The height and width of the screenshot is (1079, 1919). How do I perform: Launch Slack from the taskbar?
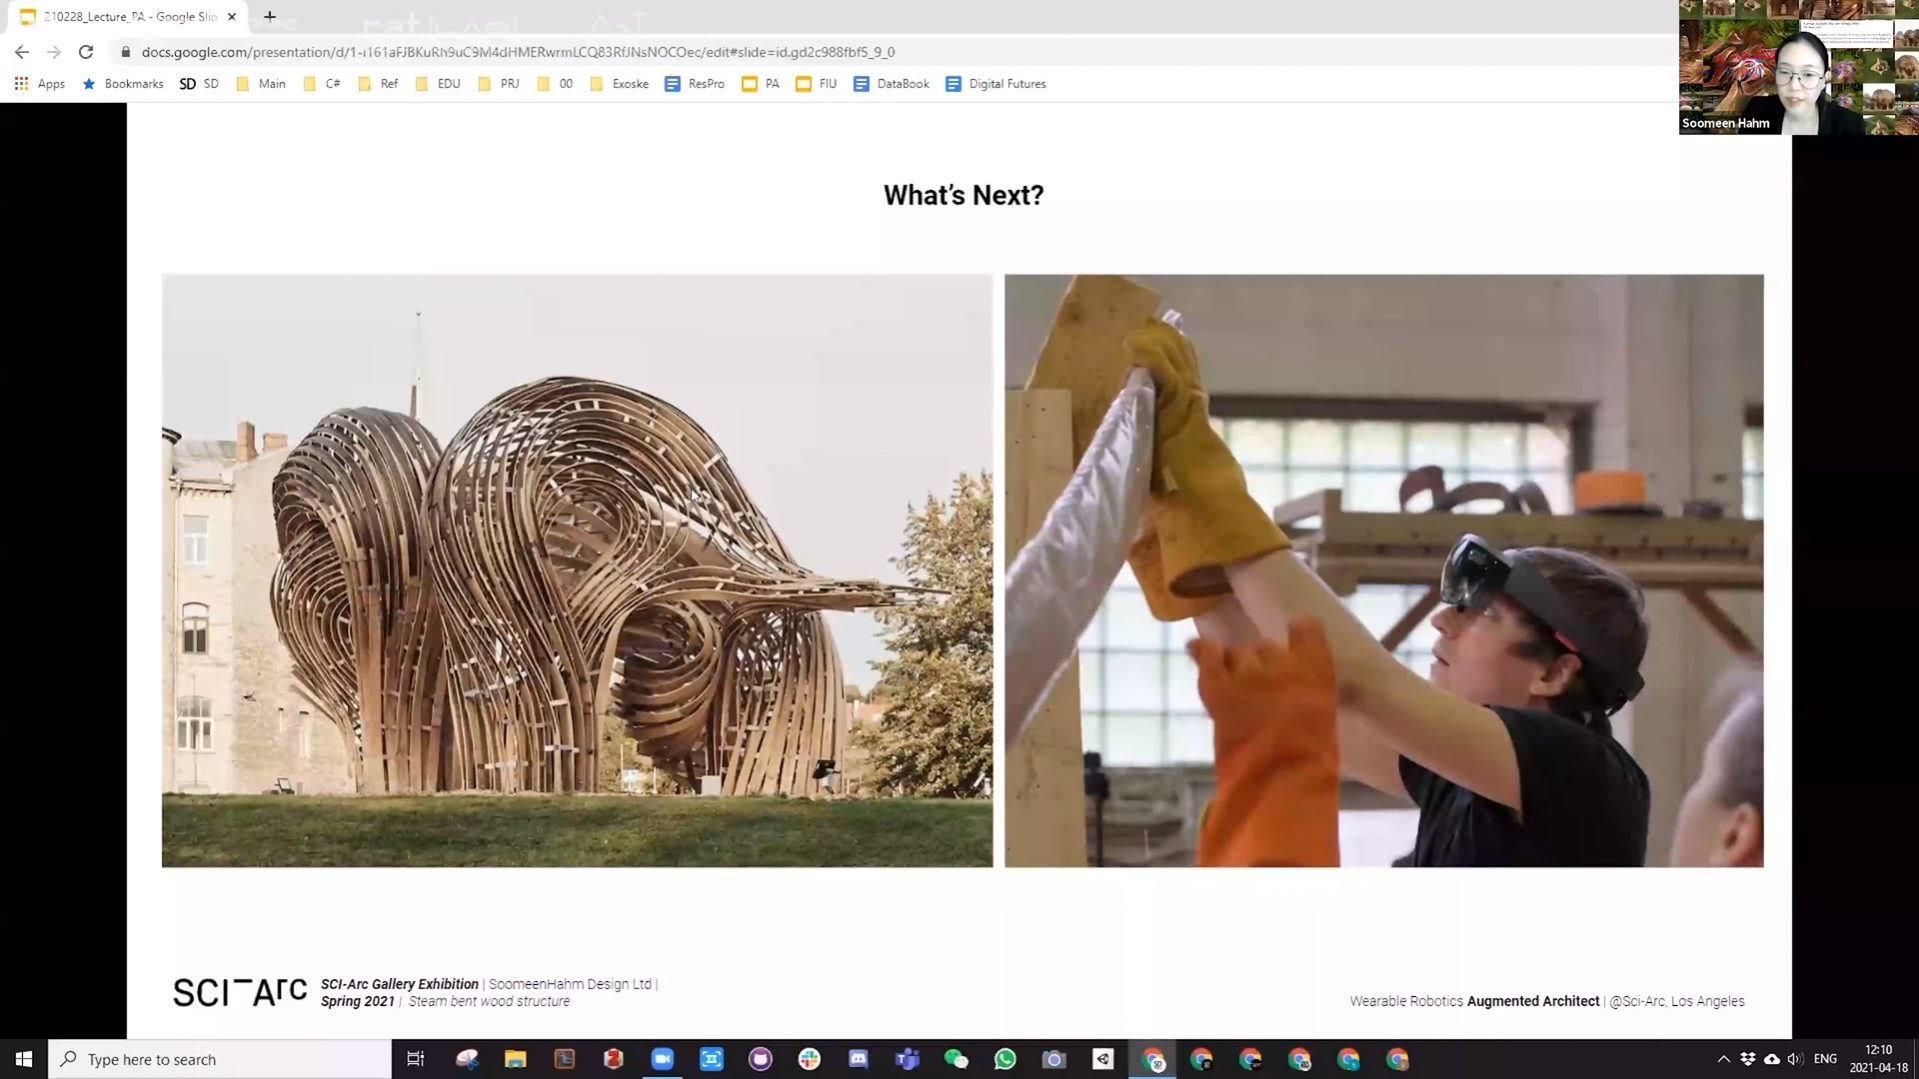(809, 1059)
